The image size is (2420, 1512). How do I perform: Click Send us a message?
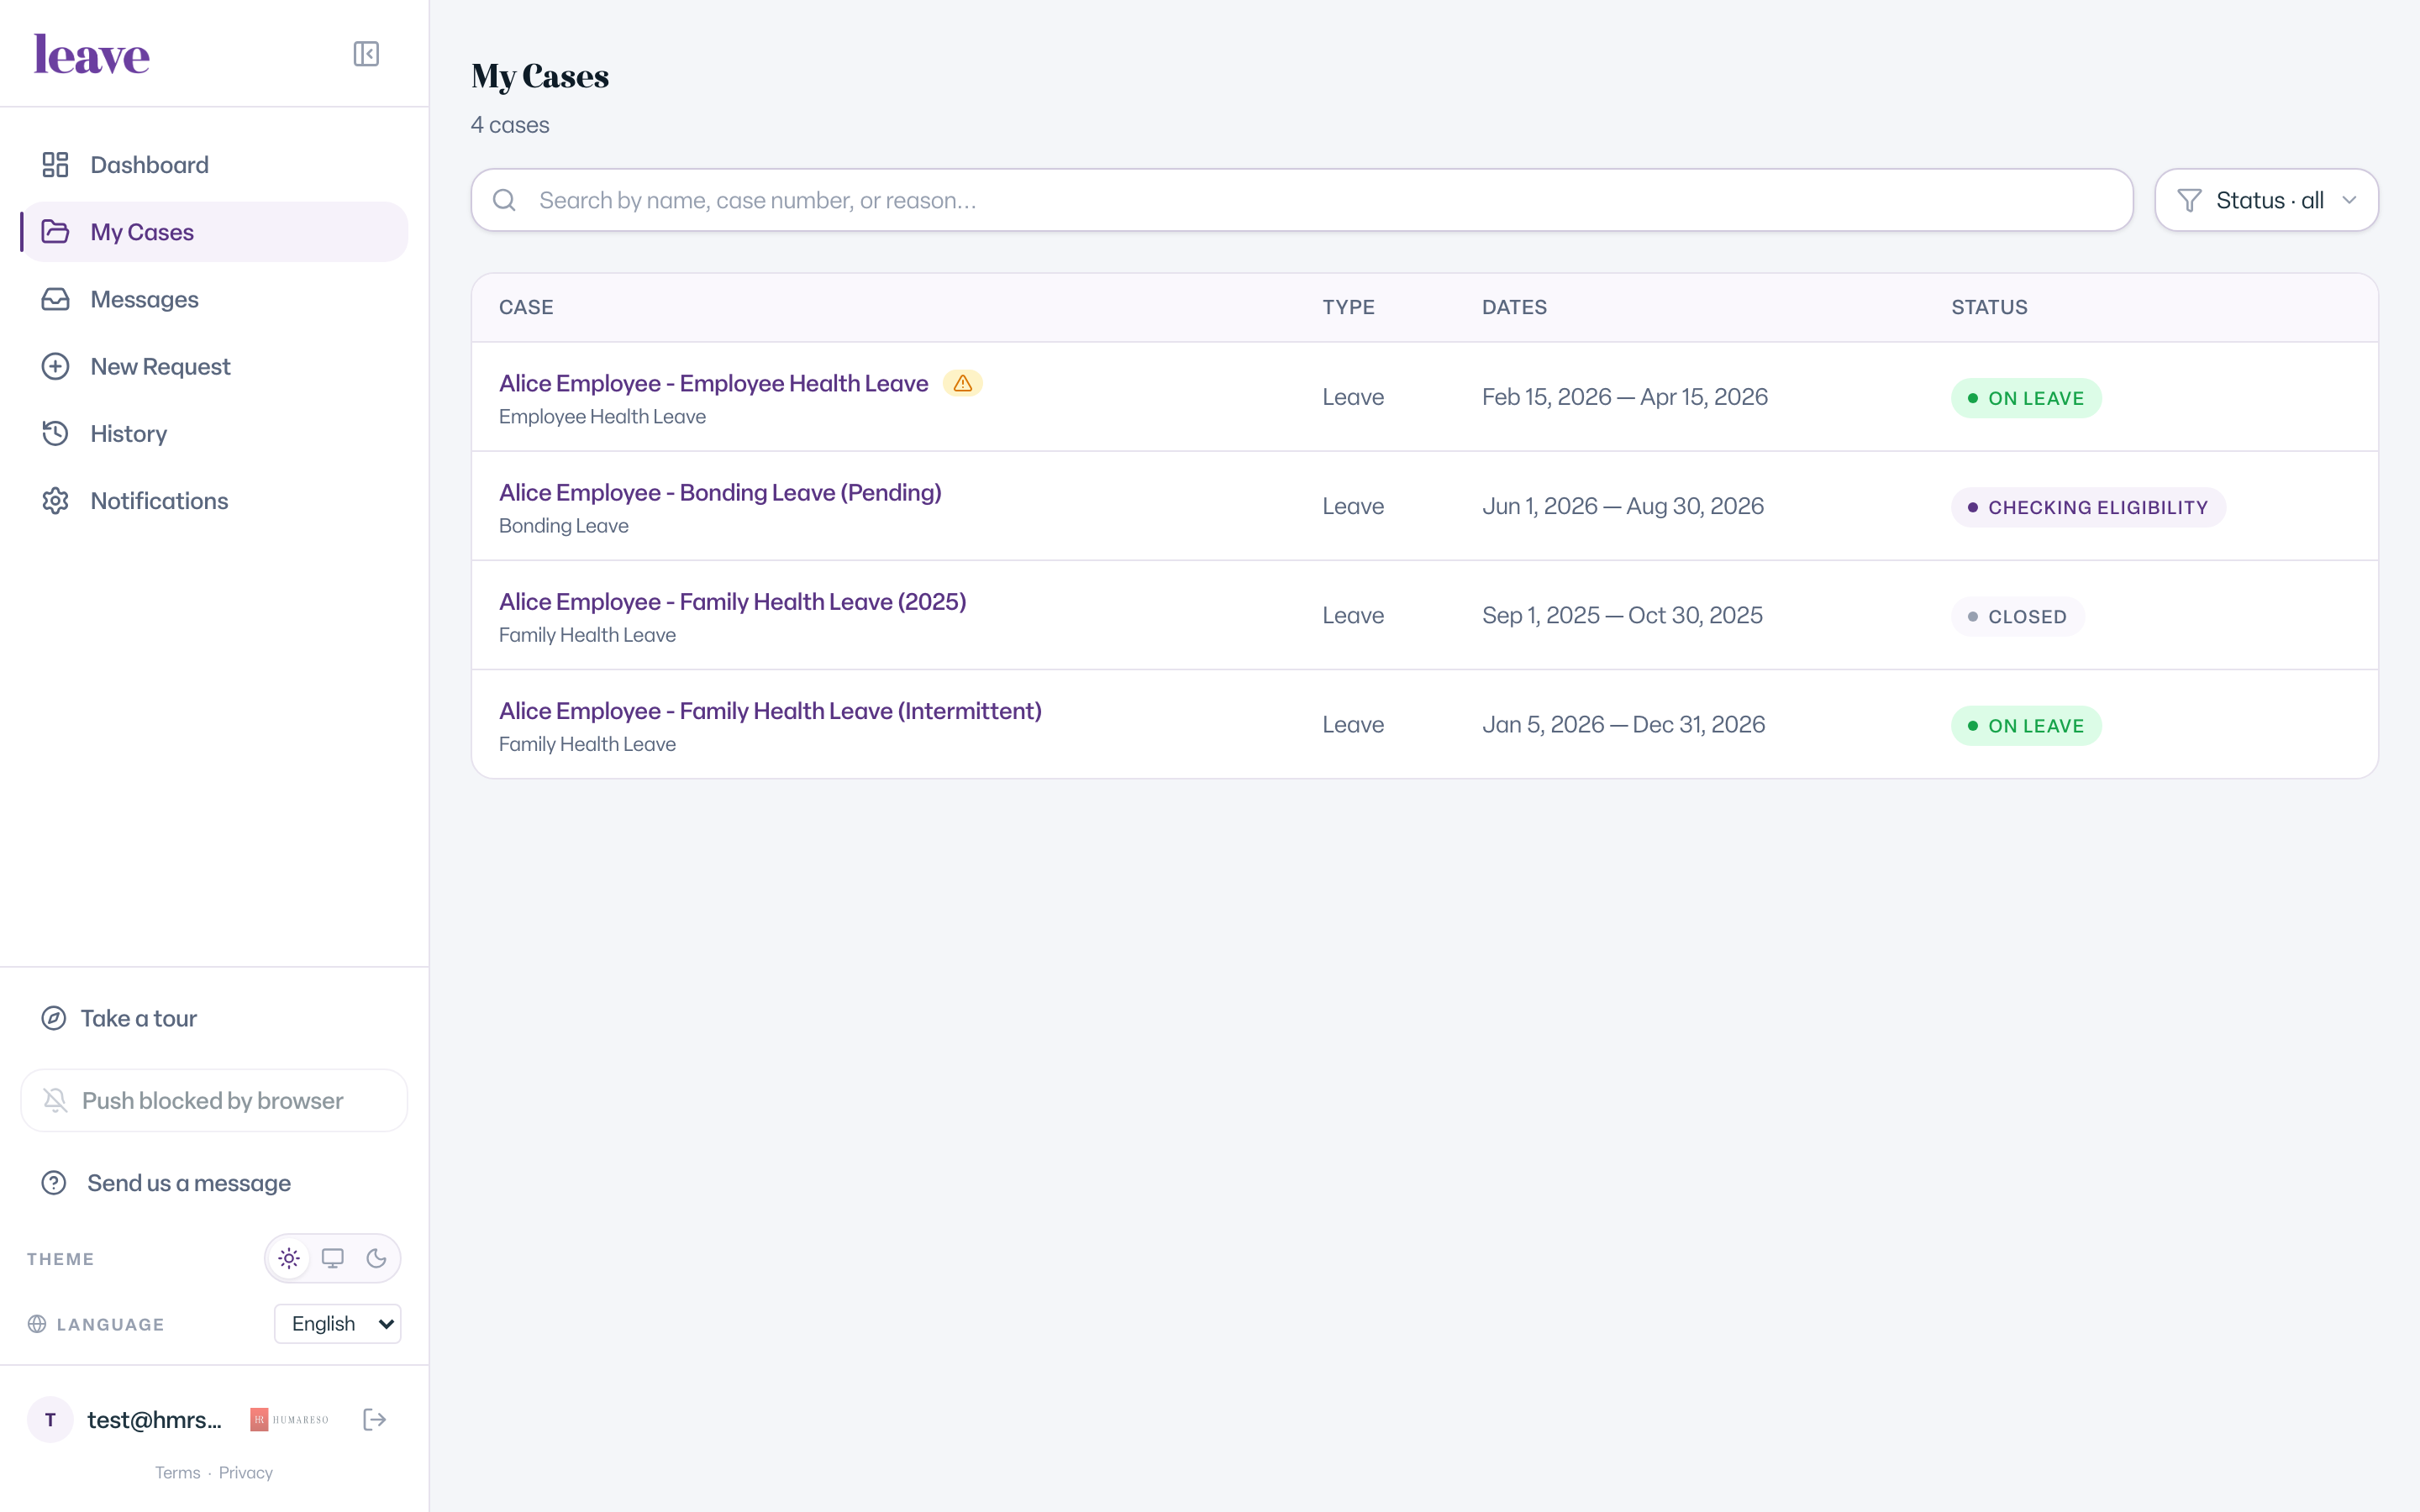click(189, 1183)
